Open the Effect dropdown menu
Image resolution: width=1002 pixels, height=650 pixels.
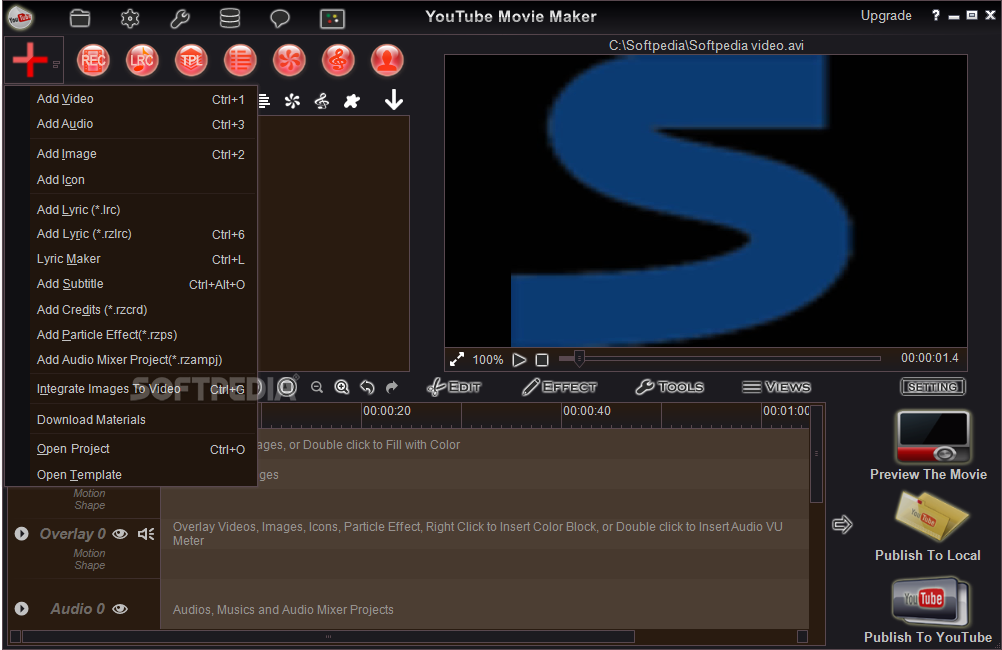click(x=559, y=387)
